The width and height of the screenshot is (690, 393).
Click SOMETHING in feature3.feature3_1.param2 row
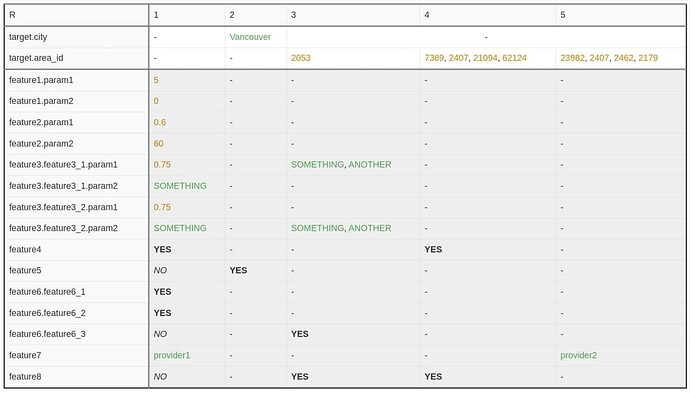coord(180,186)
